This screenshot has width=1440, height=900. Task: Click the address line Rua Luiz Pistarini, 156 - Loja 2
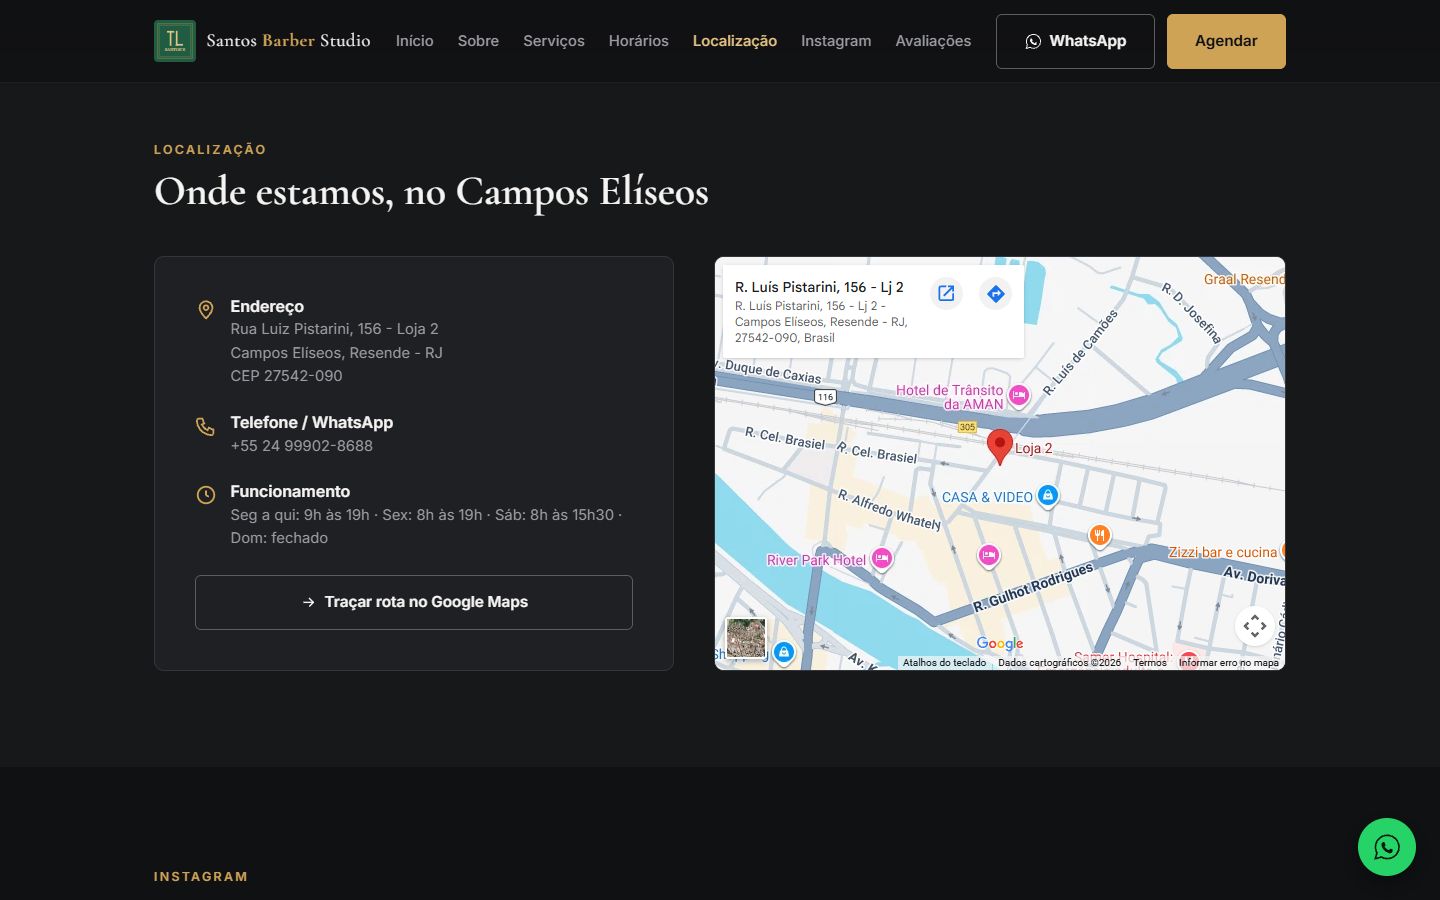334,329
